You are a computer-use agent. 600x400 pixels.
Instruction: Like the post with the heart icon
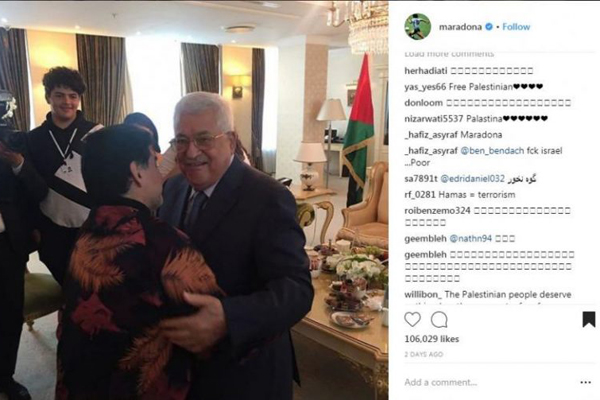pyautogui.click(x=412, y=319)
